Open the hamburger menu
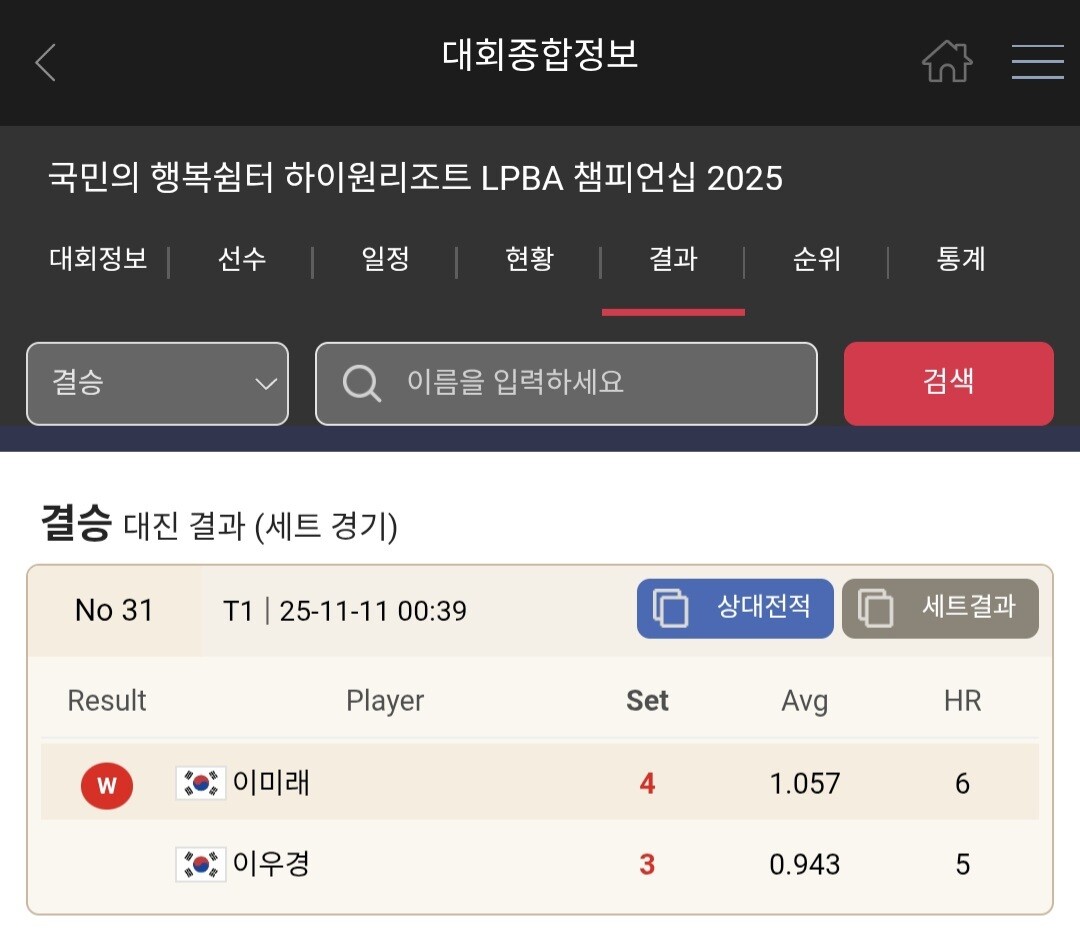Screen dimensions: 1080x935 click(1037, 62)
